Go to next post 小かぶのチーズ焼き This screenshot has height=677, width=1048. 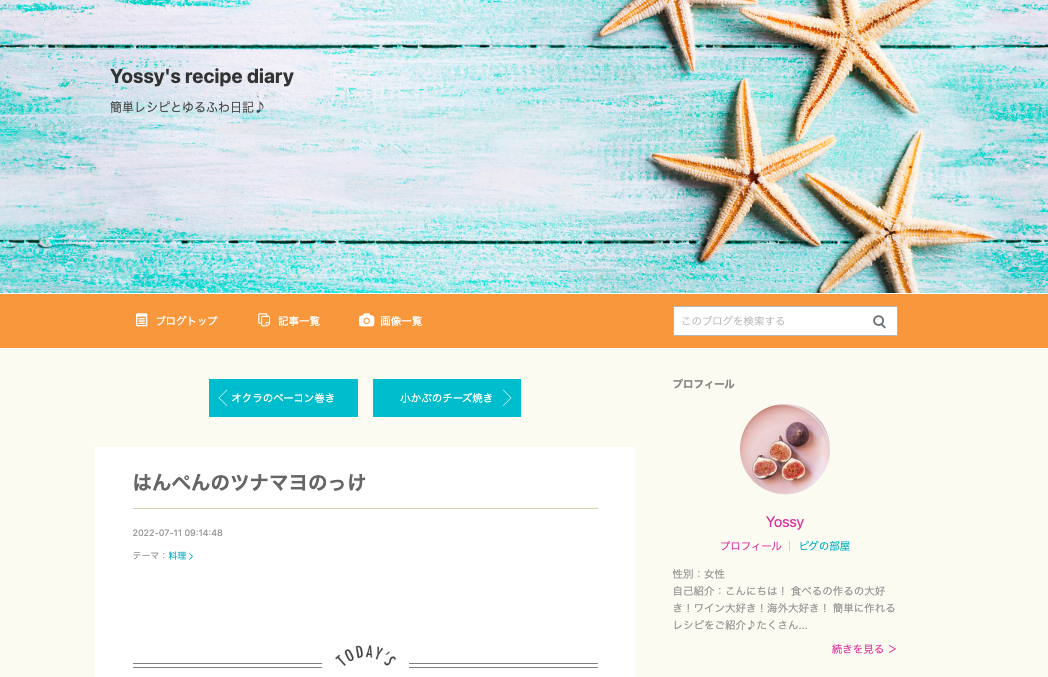tap(446, 398)
